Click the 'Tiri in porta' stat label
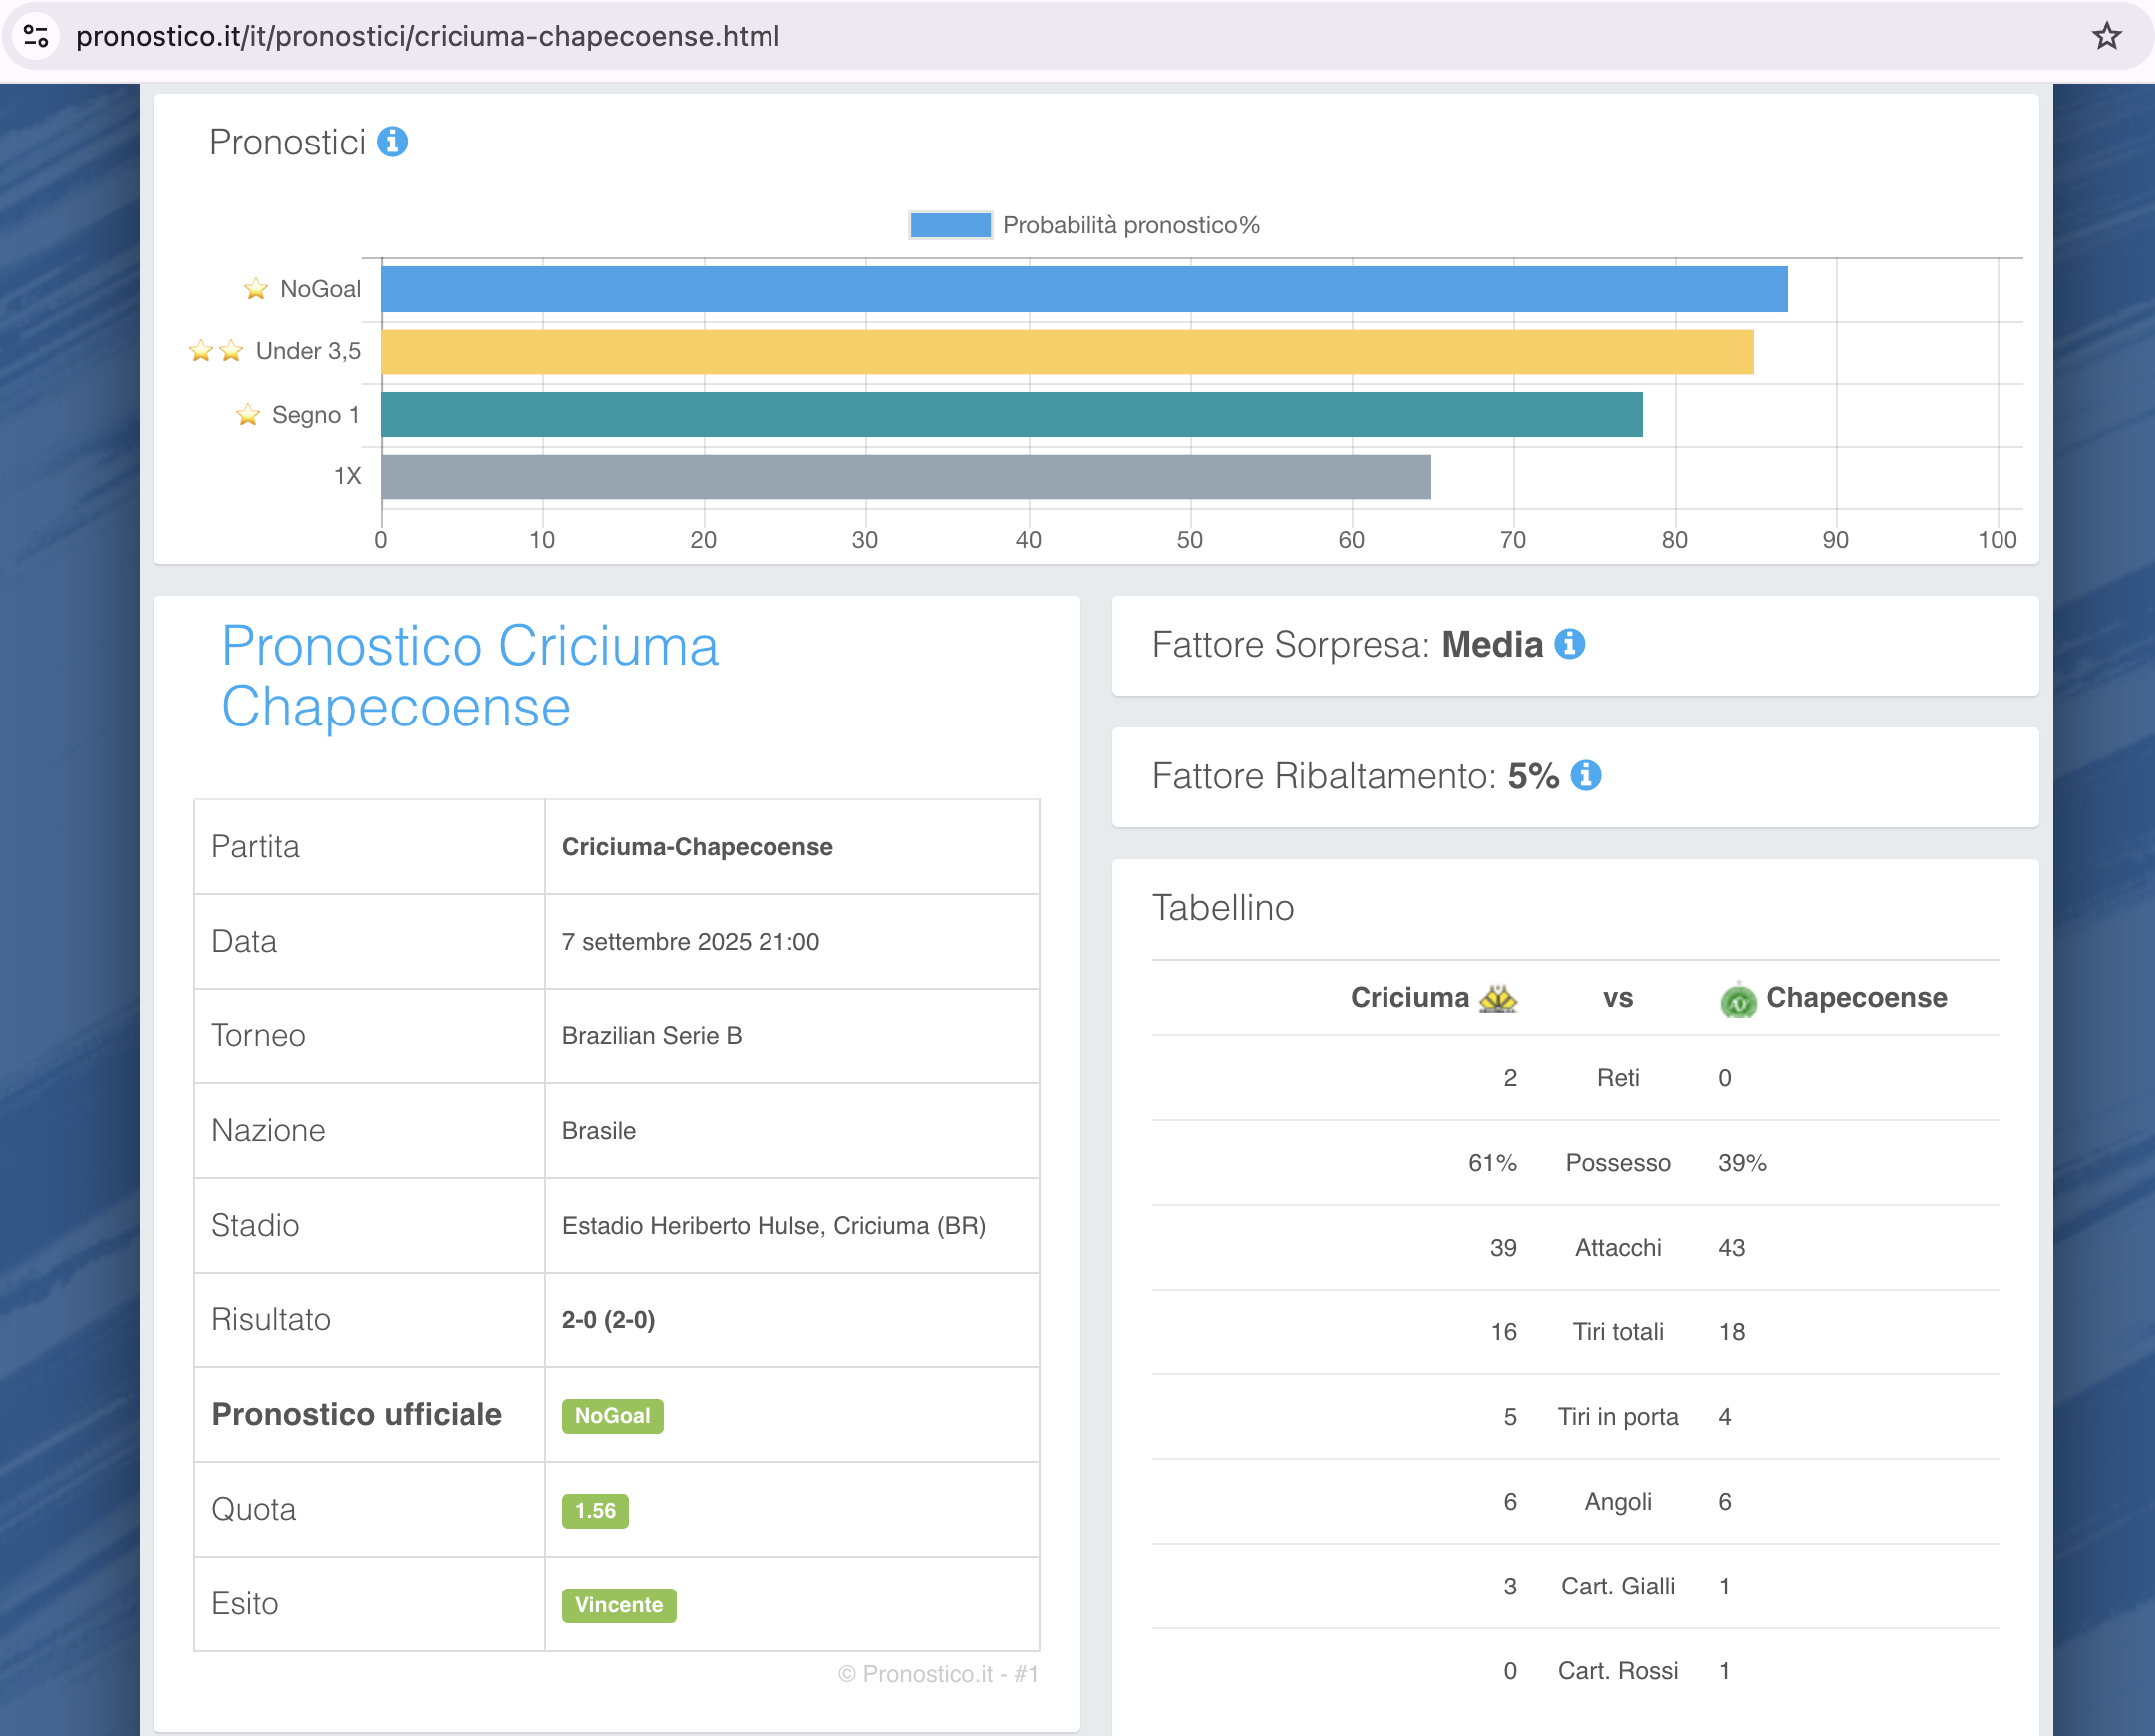This screenshot has height=1736, width=2155. 1617,1417
